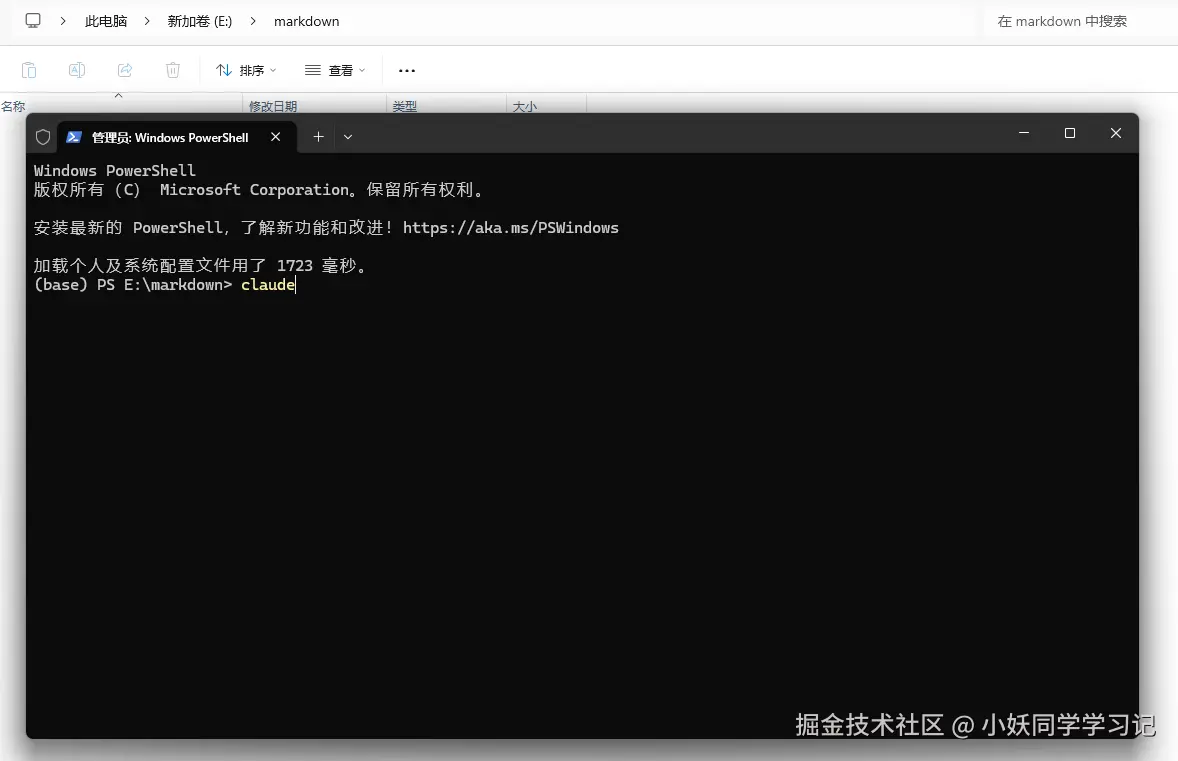Open the 查看 view dropdown
Viewport: 1178px width, 761px height.
(335, 70)
